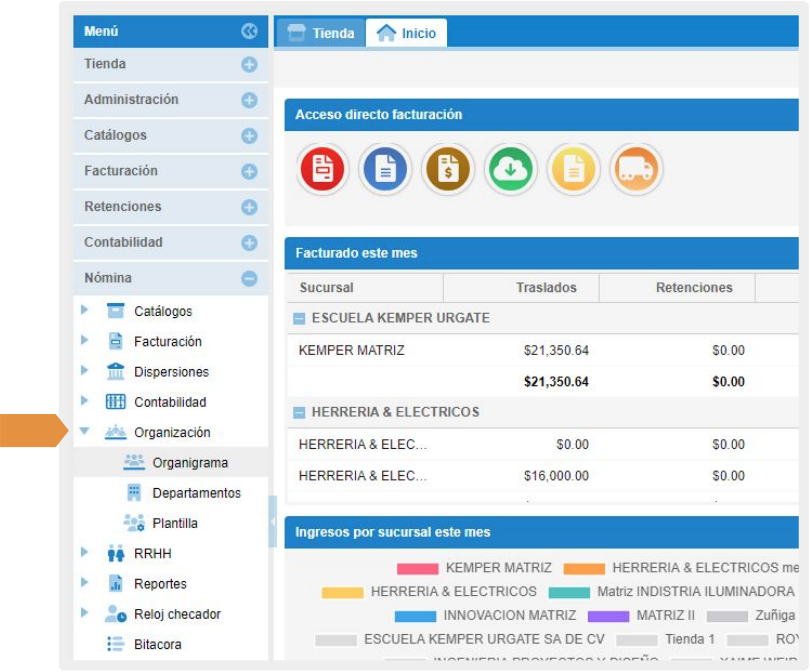
Task: Sort by the Traslados column header
Action: coord(546,287)
